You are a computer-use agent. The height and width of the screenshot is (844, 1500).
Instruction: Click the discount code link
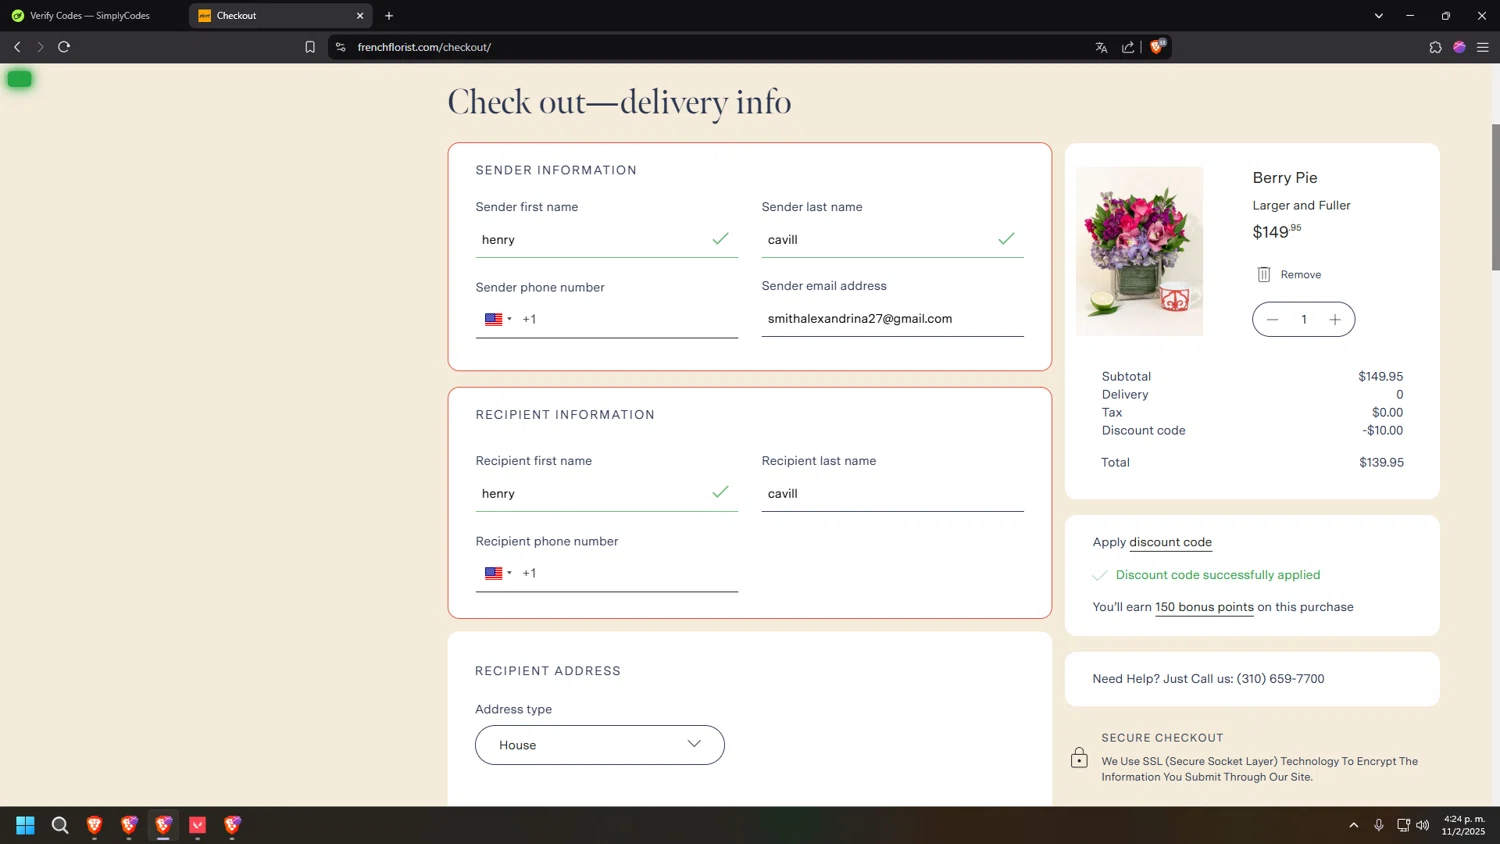(x=1170, y=542)
